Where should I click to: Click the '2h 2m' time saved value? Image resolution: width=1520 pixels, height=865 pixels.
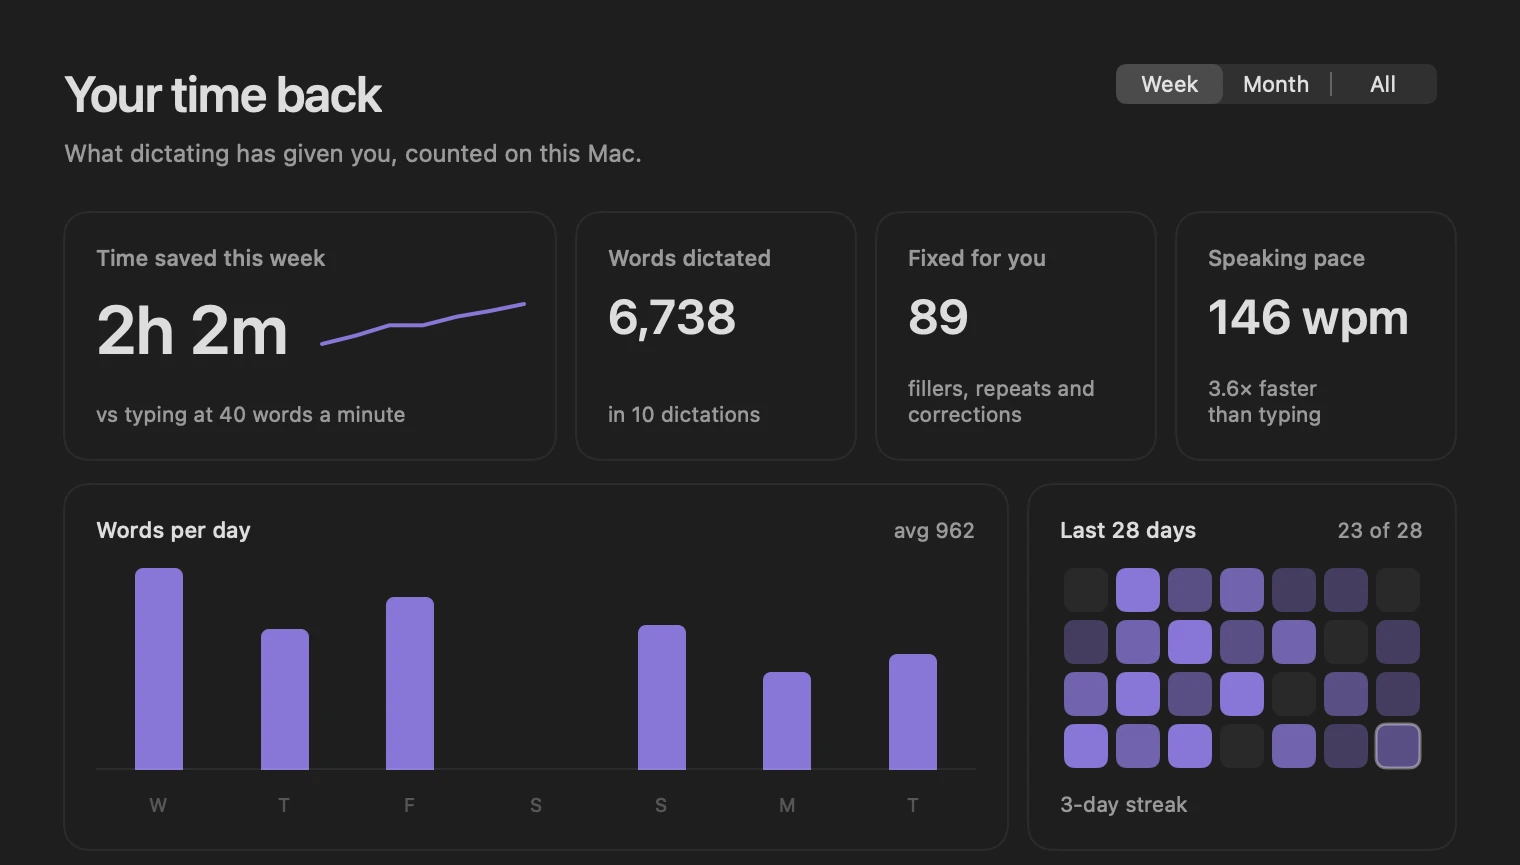(192, 331)
